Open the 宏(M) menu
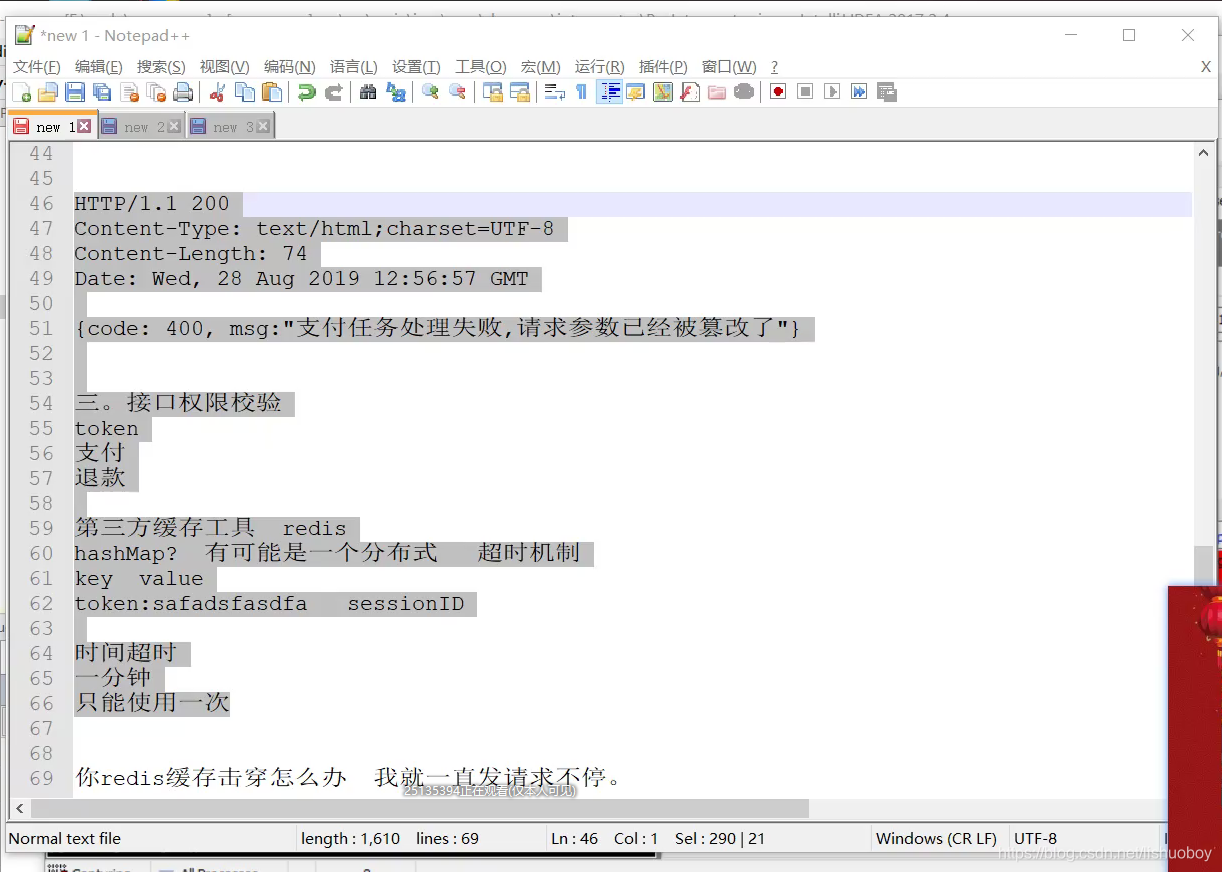 click(541, 66)
